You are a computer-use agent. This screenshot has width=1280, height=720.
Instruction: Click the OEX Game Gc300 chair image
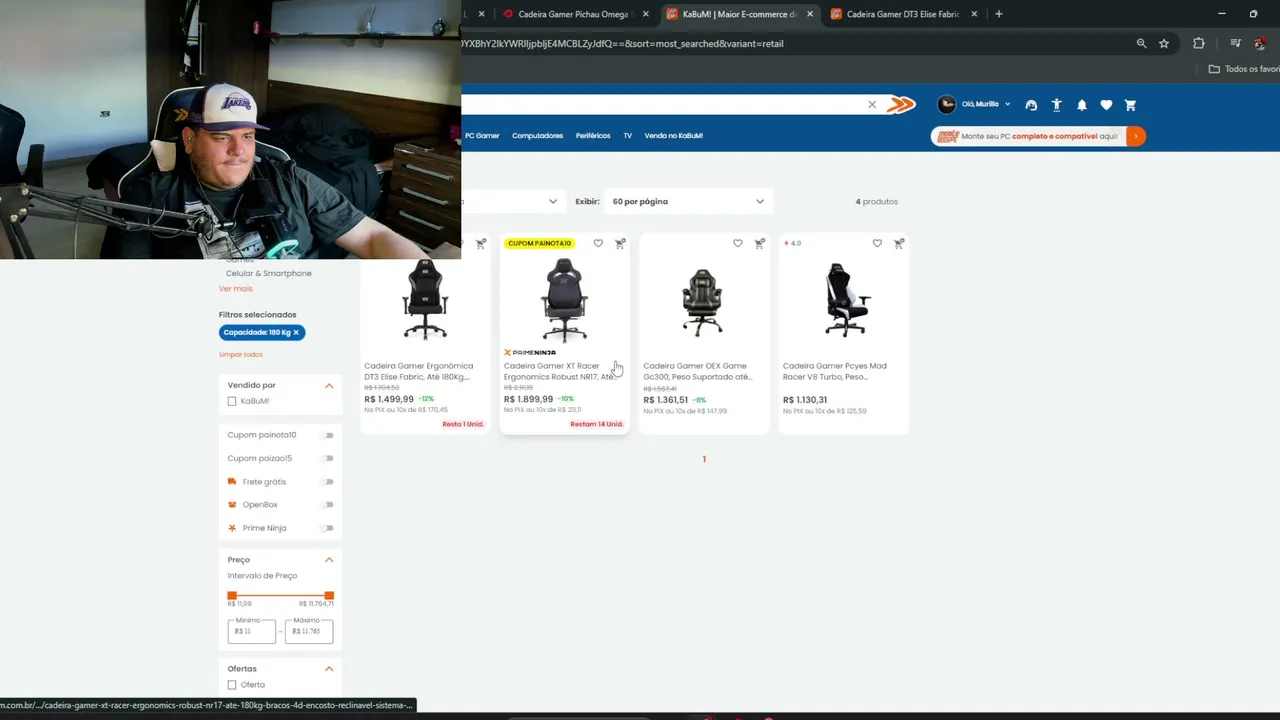[x=703, y=302]
